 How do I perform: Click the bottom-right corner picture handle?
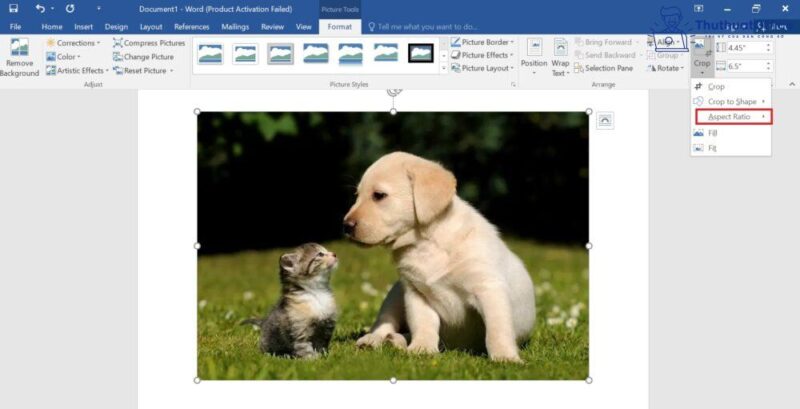pos(589,380)
